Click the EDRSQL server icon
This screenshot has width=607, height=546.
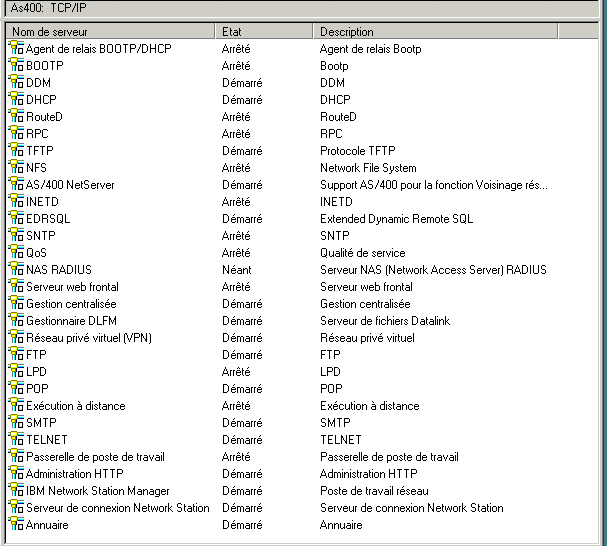(16, 218)
